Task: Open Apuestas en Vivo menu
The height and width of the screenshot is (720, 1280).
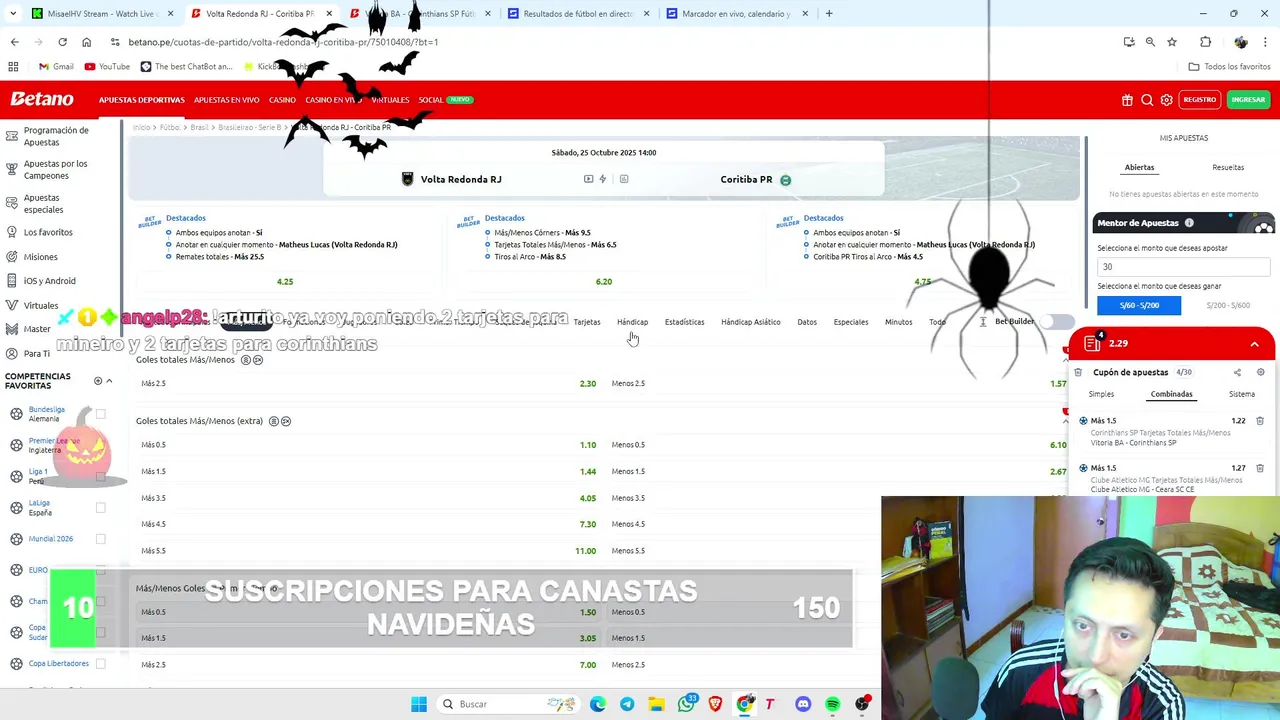Action: coord(226,100)
